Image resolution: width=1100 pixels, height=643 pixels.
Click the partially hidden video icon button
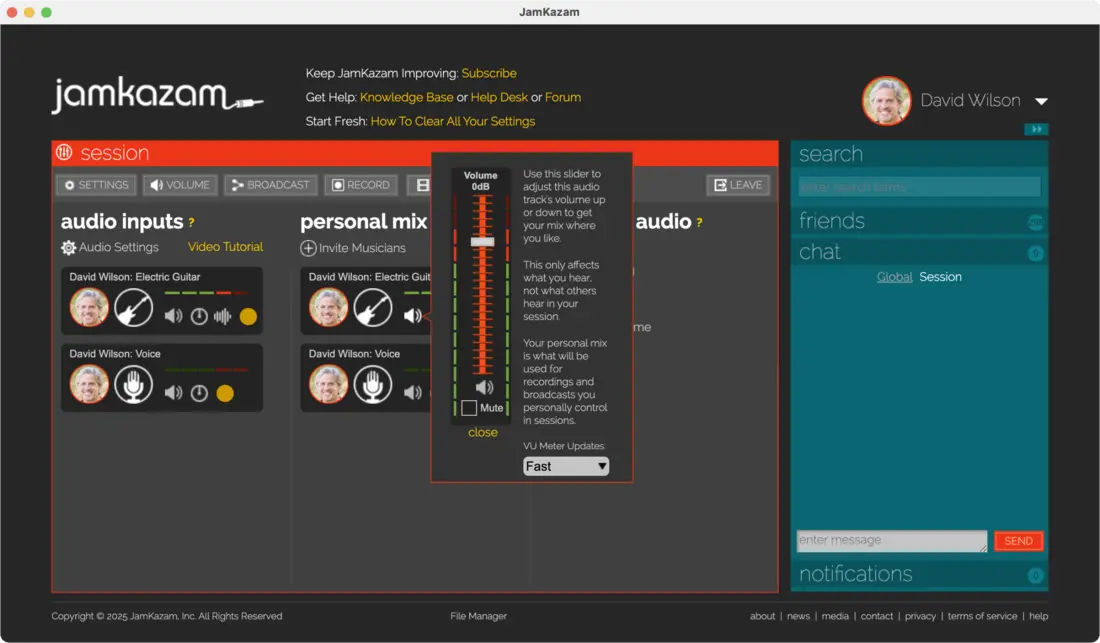[420, 185]
